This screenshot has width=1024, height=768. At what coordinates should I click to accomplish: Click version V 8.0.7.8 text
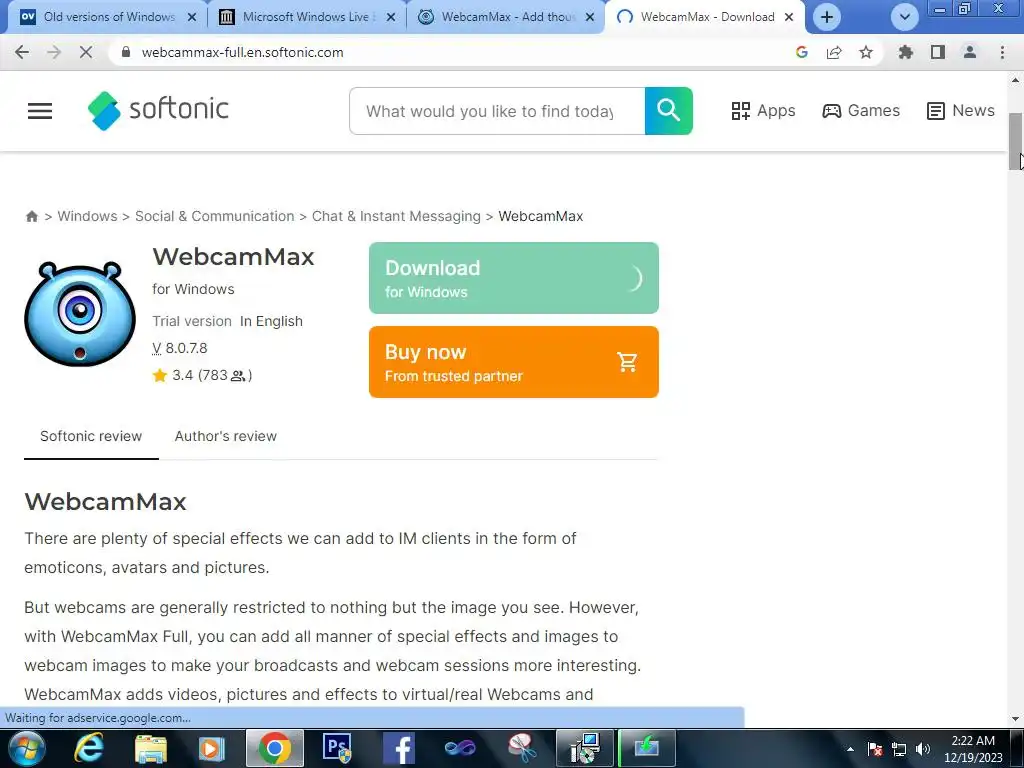180,348
